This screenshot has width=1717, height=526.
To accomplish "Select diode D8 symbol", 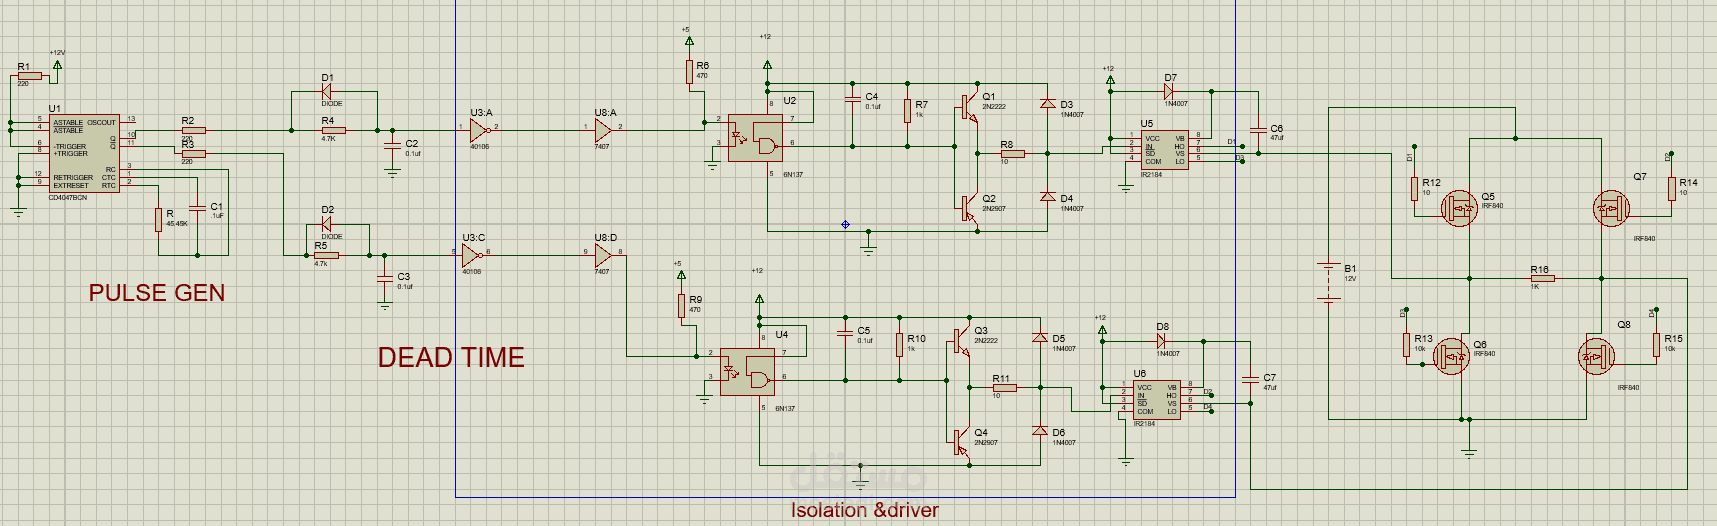I will pyautogui.click(x=1161, y=341).
